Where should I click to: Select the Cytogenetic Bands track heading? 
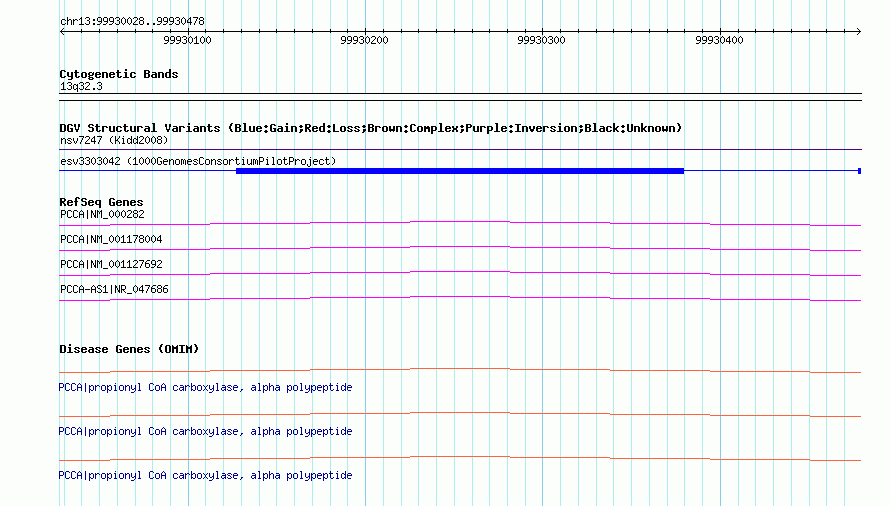[x=119, y=74]
